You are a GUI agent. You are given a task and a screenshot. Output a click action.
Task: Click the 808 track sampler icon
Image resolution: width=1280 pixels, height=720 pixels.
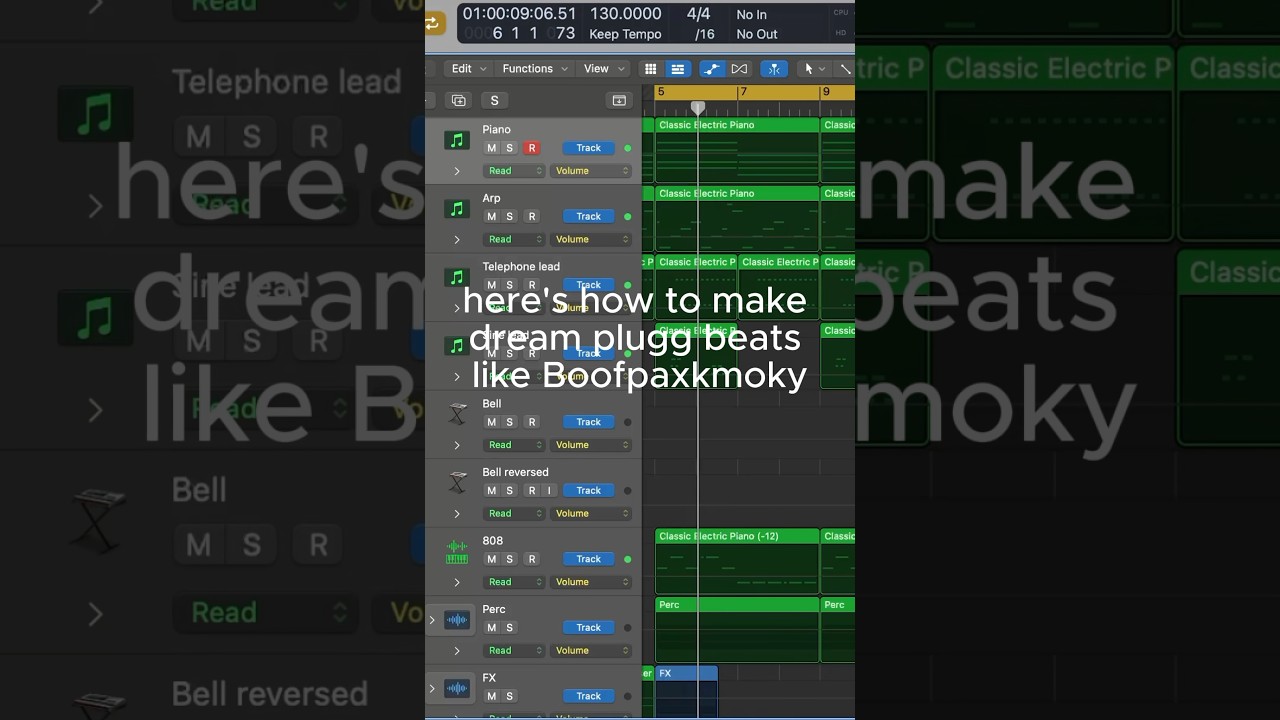tap(457, 551)
